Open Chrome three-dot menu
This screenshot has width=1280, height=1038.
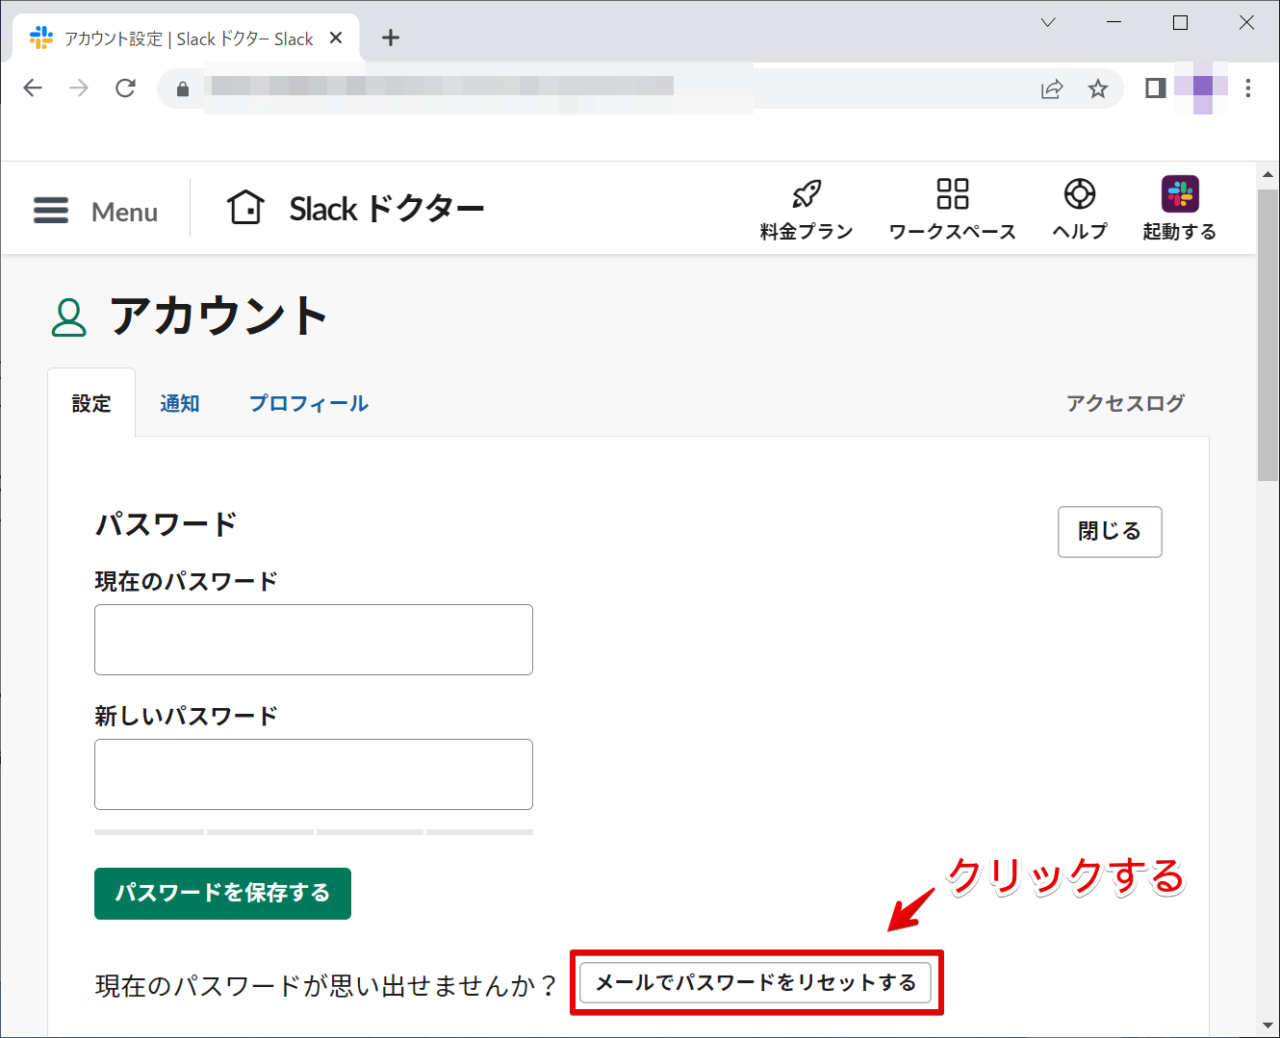coord(1248,88)
